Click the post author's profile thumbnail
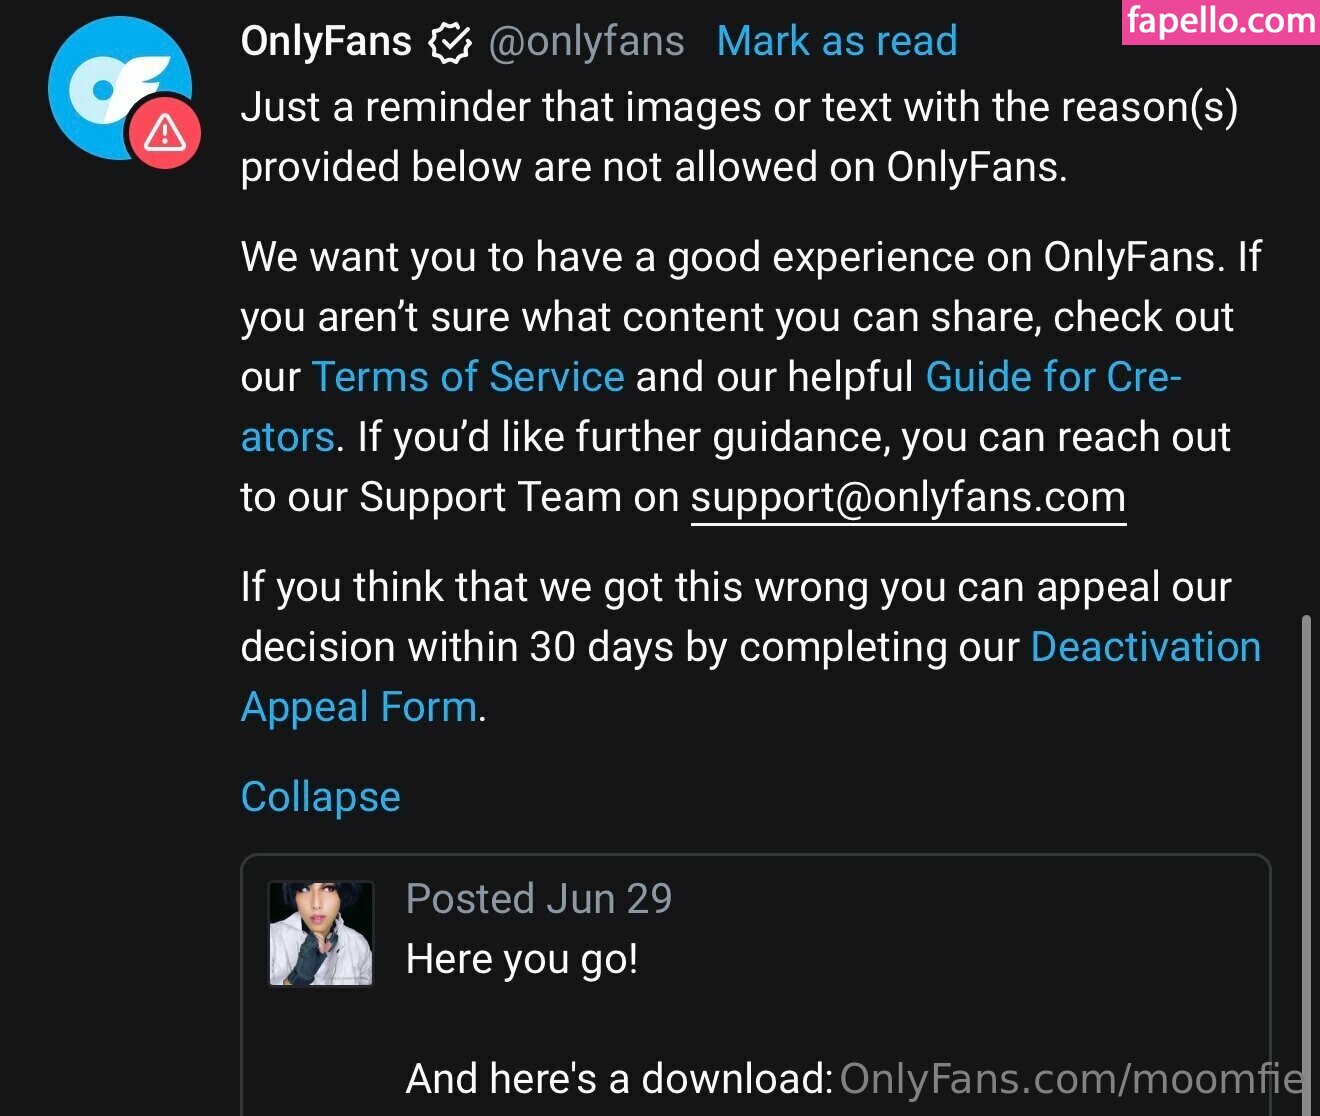1320x1116 pixels. click(321, 933)
